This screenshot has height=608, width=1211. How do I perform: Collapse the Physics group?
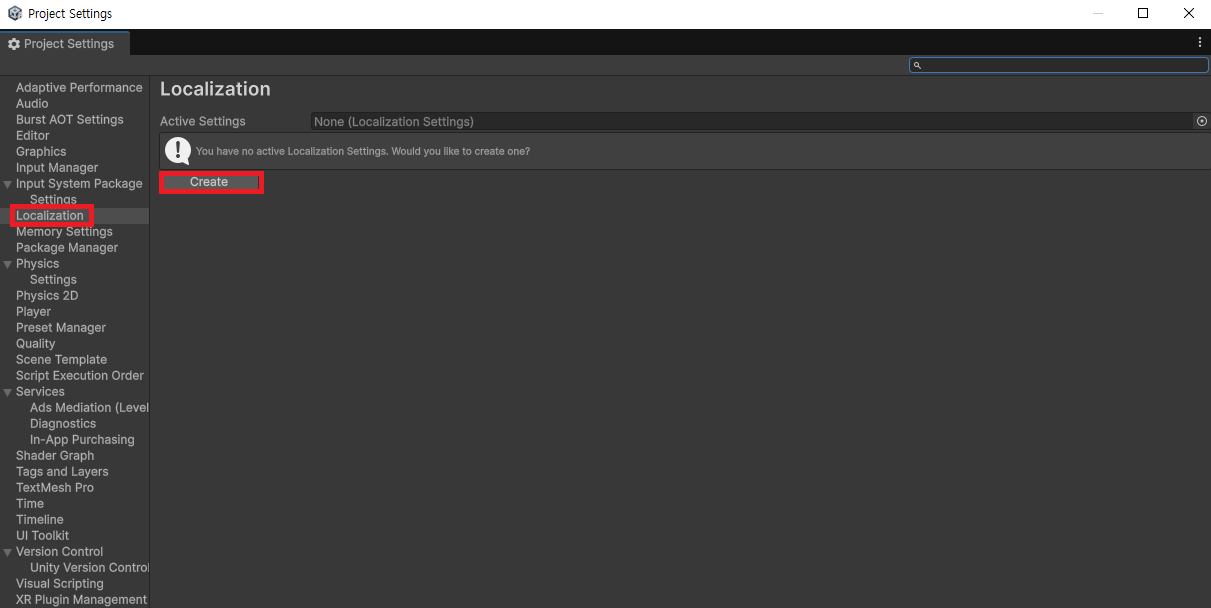8,264
